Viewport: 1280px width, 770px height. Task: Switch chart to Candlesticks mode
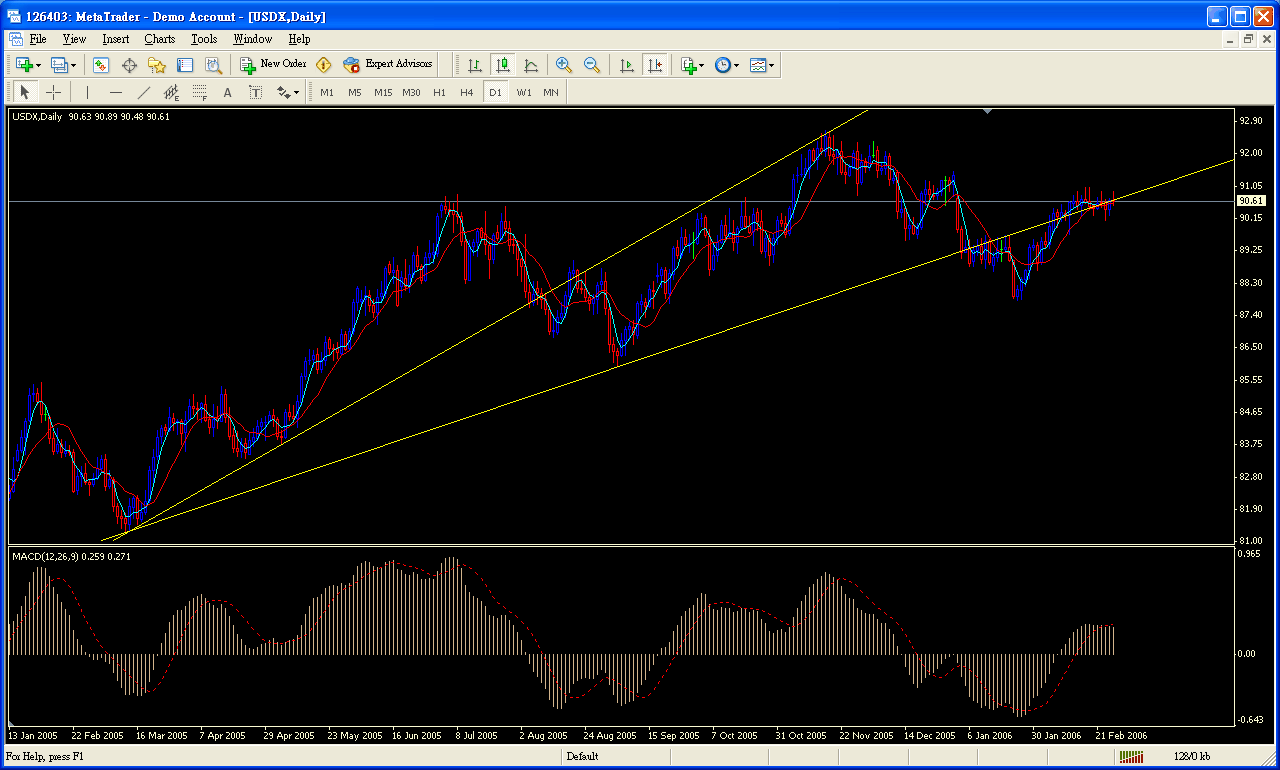click(503, 65)
